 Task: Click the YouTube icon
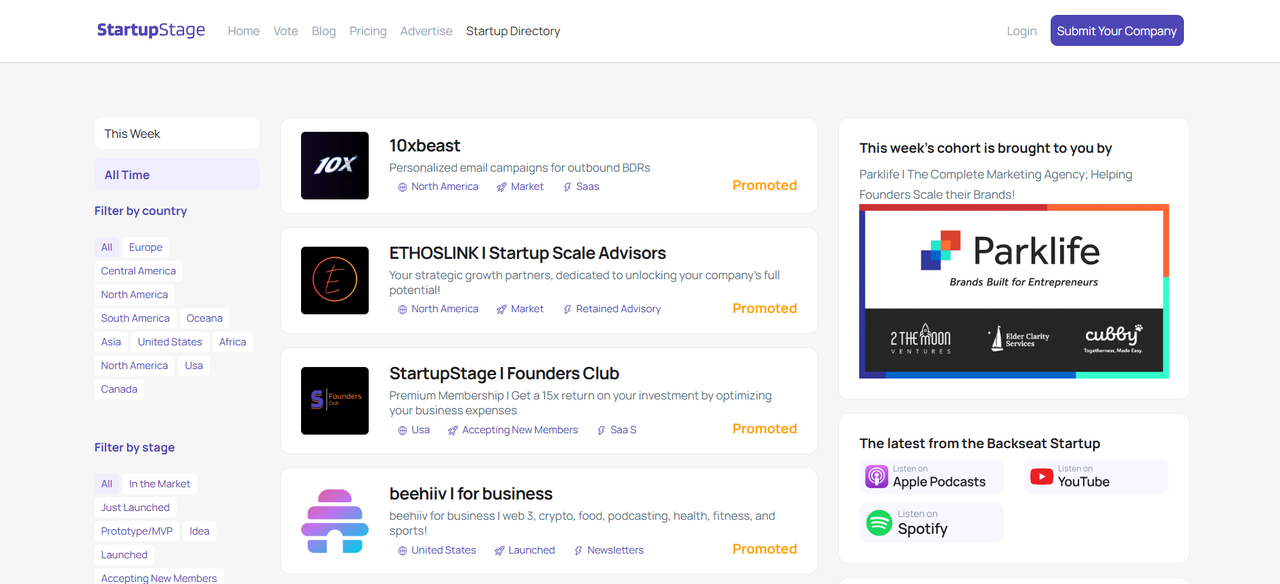point(1042,477)
